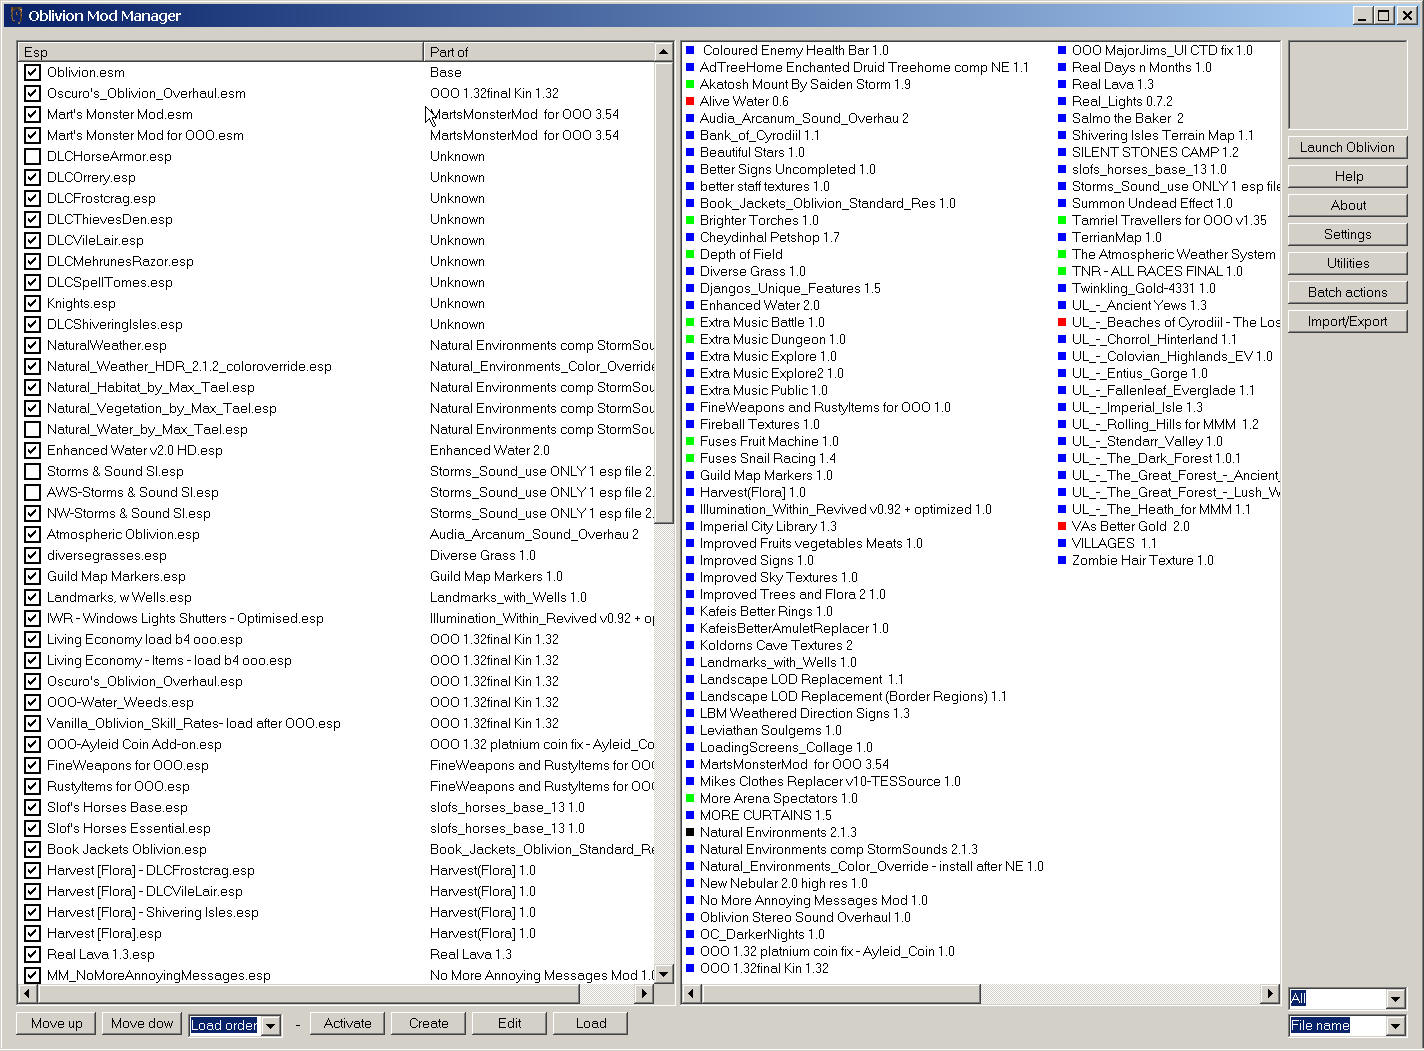
Task: Uncheck Real Lava 1.3.esp
Action: (x=32, y=954)
